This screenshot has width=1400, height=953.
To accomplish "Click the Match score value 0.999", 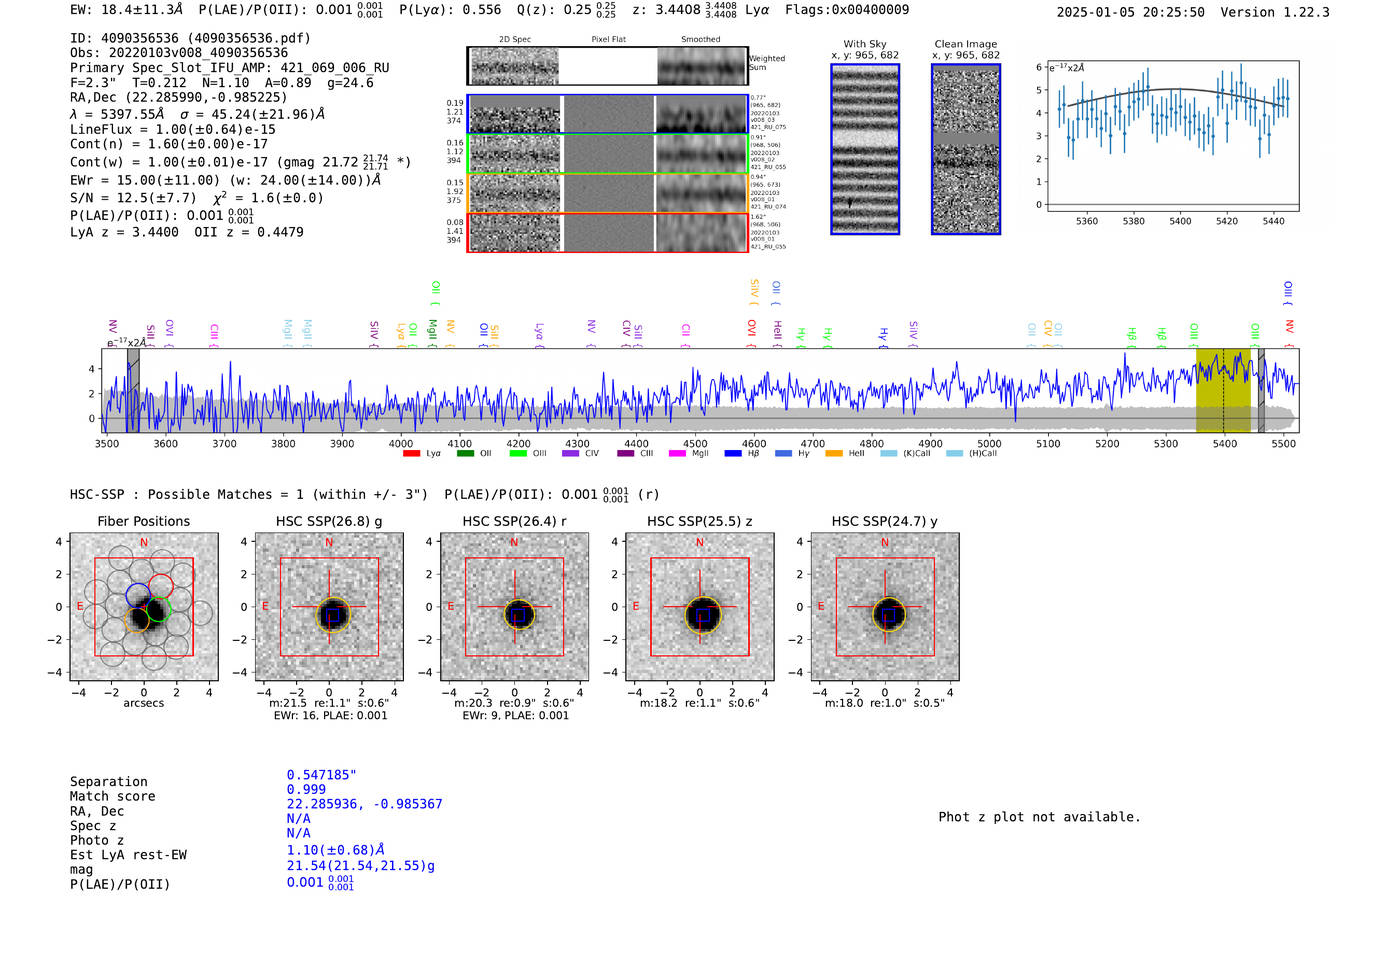I will 306,789.
